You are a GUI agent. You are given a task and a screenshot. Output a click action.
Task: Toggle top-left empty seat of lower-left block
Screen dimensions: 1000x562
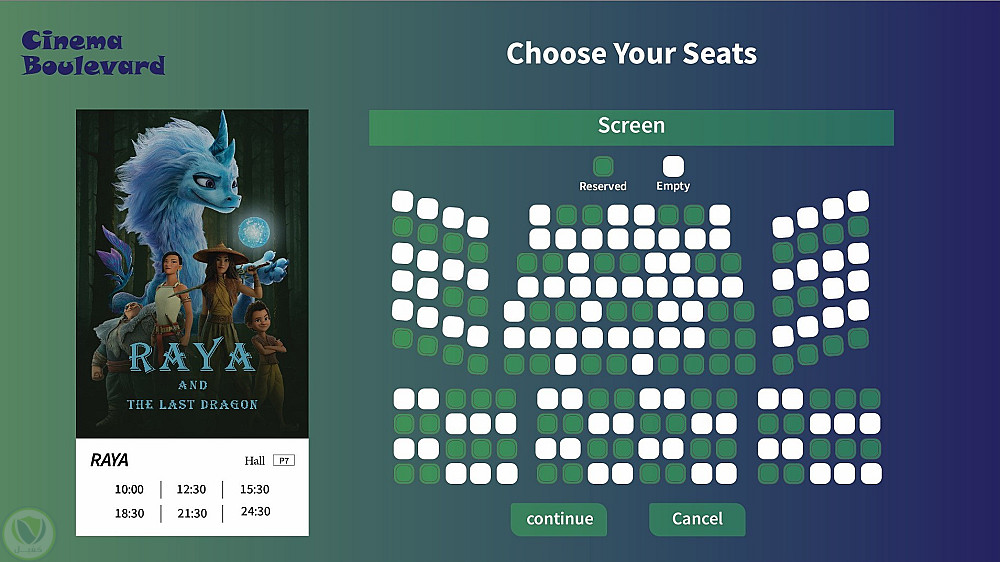click(x=404, y=399)
